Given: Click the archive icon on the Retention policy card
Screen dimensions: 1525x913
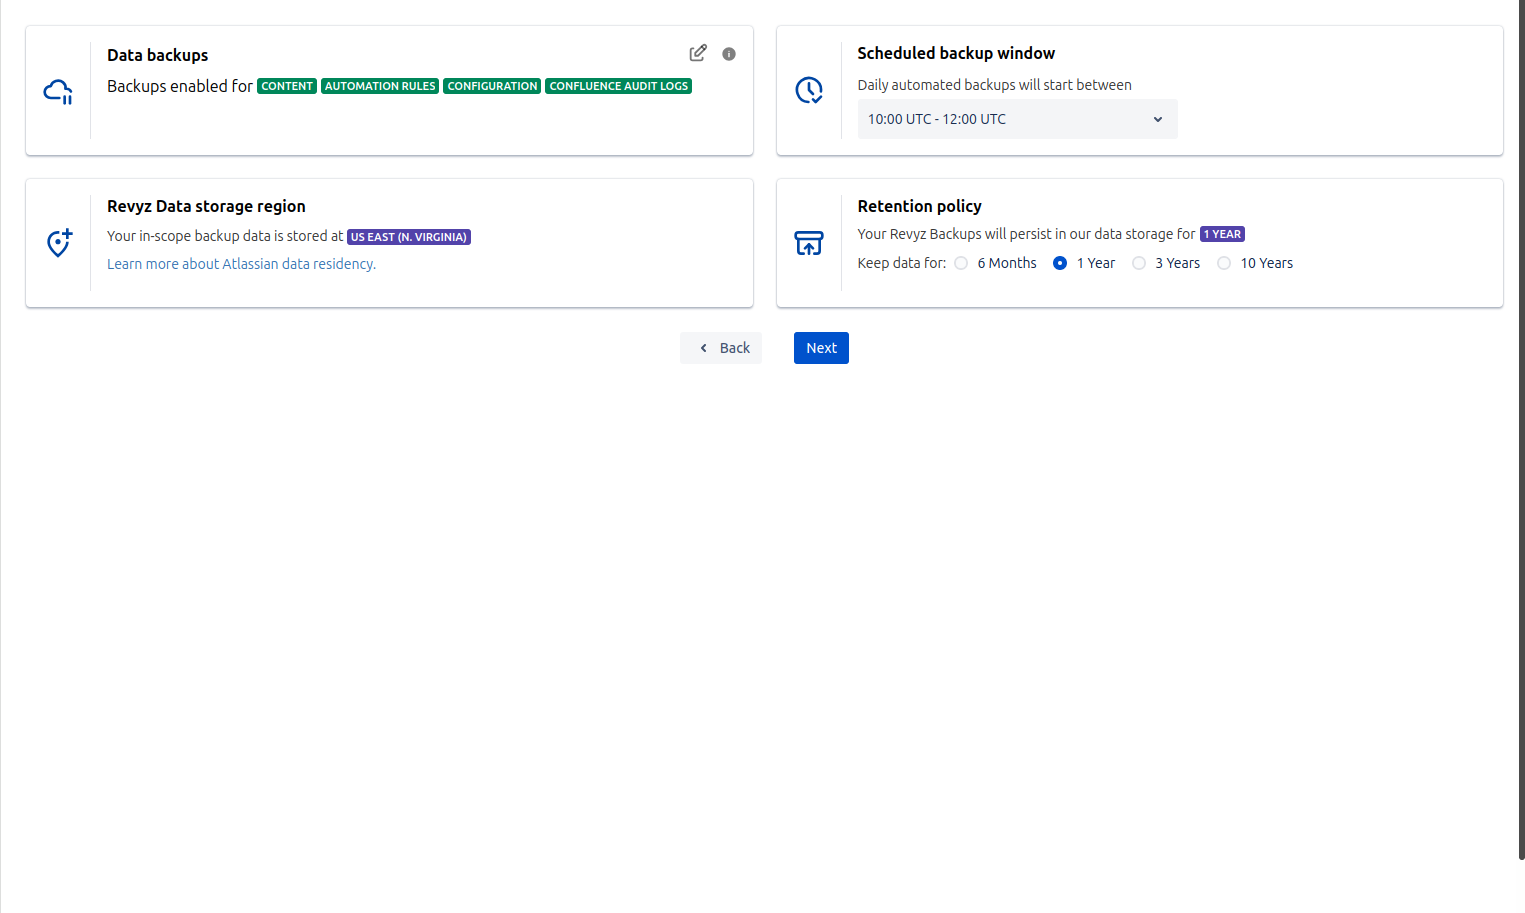Looking at the screenshot, I should click(809, 242).
